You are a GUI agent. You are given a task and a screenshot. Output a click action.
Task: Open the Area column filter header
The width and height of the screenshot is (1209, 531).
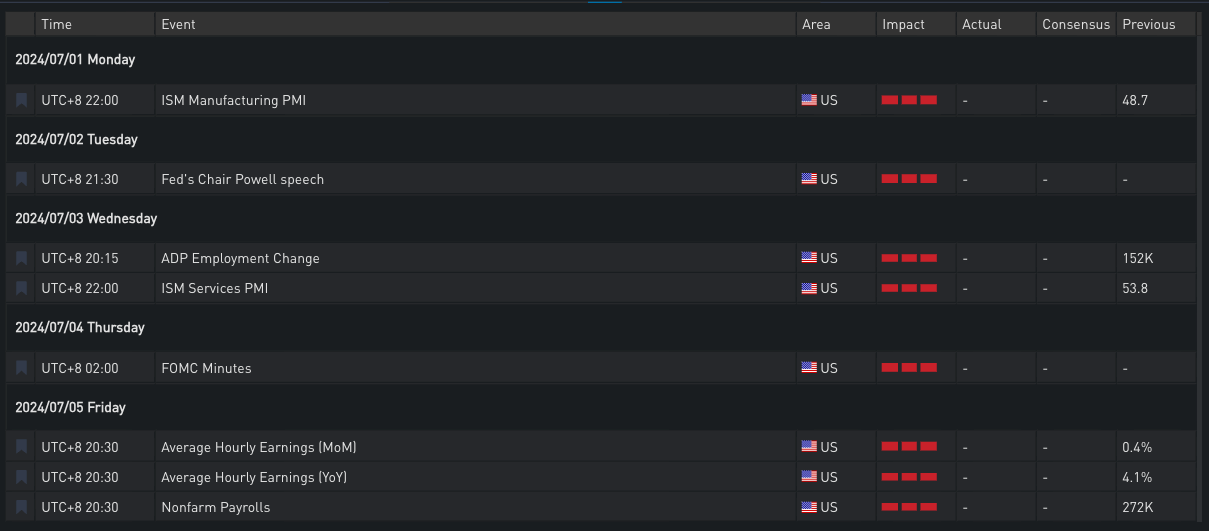pos(816,24)
